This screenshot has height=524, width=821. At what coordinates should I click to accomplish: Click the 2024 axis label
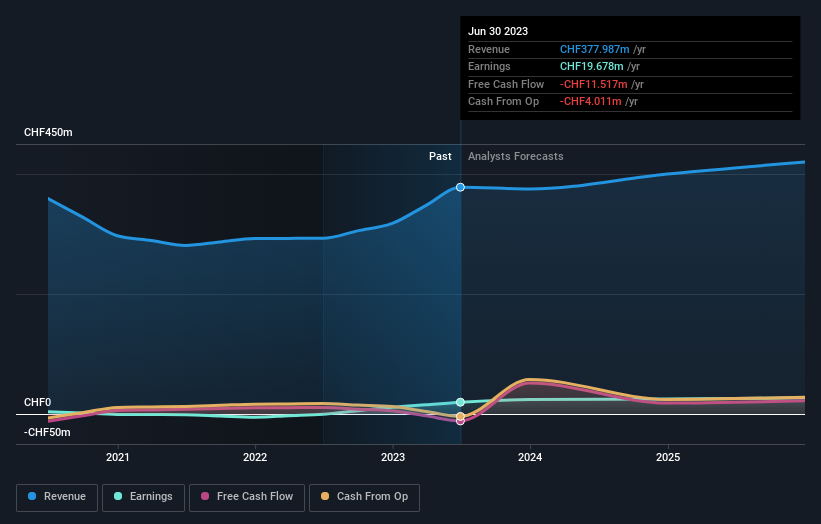coord(530,457)
